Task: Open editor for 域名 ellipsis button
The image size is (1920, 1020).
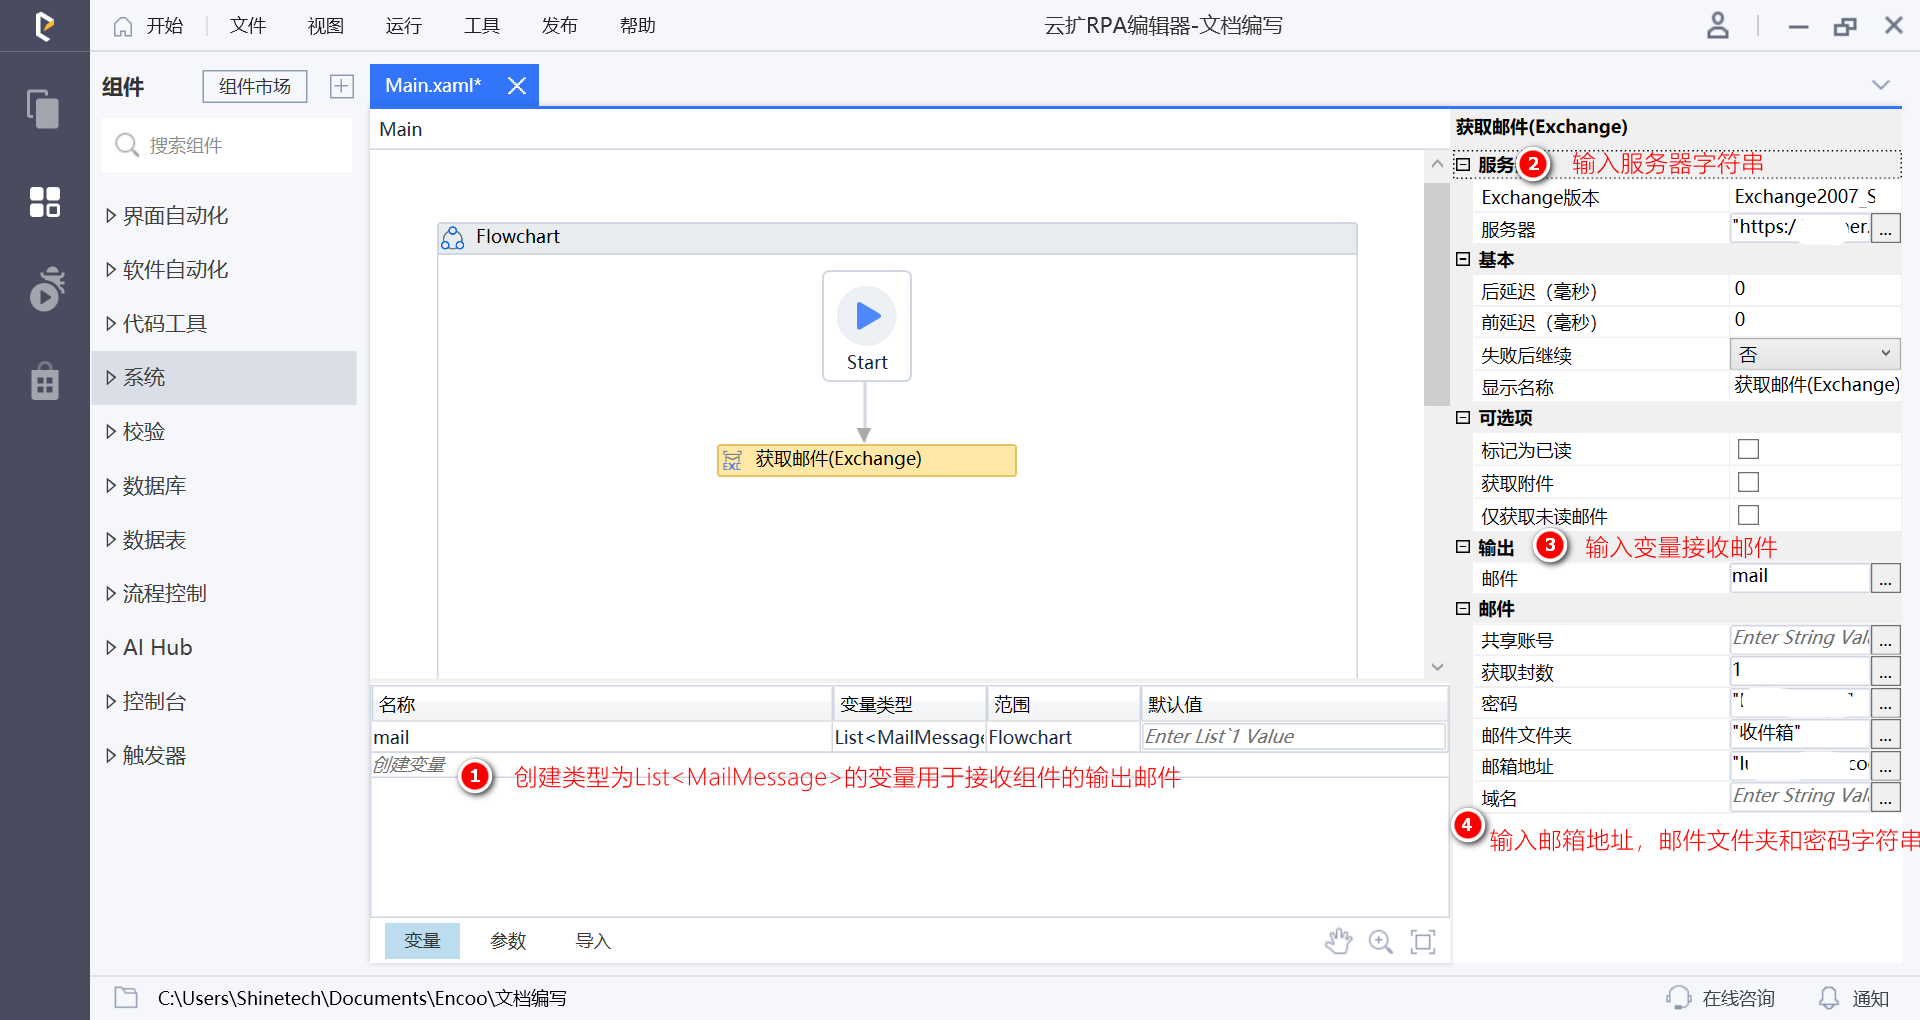Action: click(x=1885, y=799)
